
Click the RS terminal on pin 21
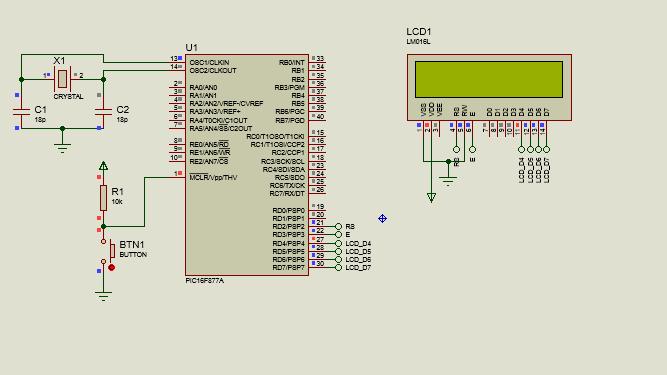338,227
